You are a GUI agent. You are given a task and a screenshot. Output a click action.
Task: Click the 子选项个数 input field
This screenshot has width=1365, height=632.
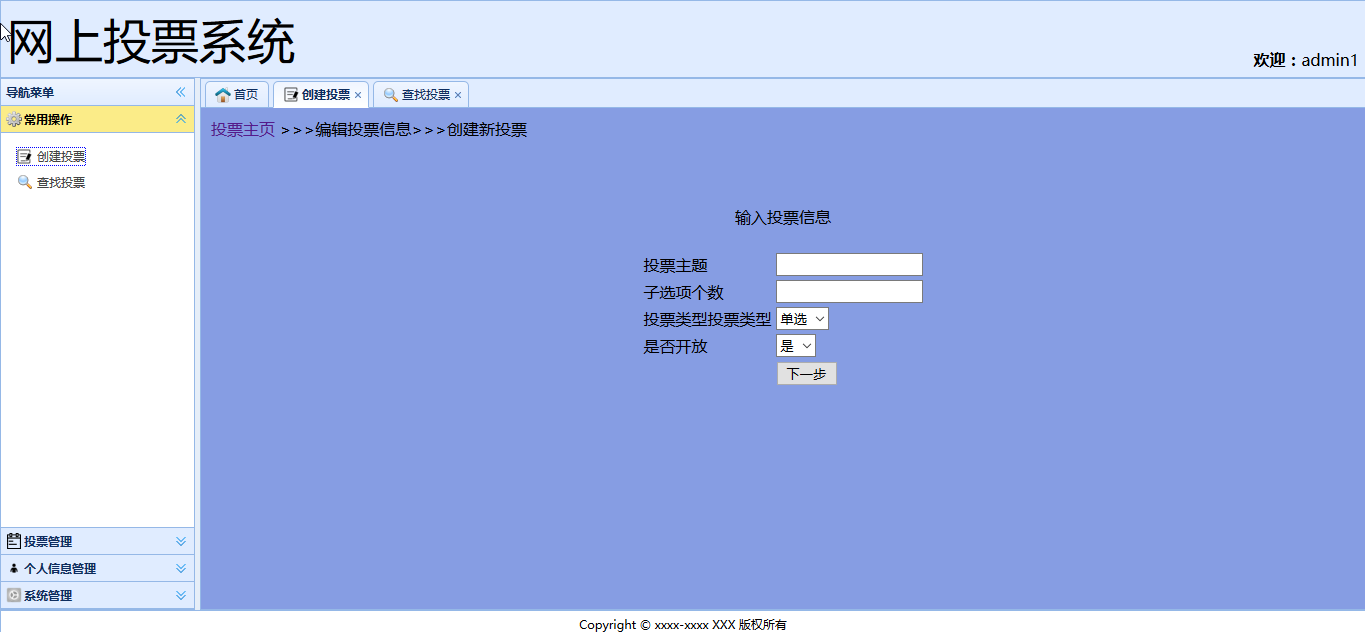click(849, 291)
